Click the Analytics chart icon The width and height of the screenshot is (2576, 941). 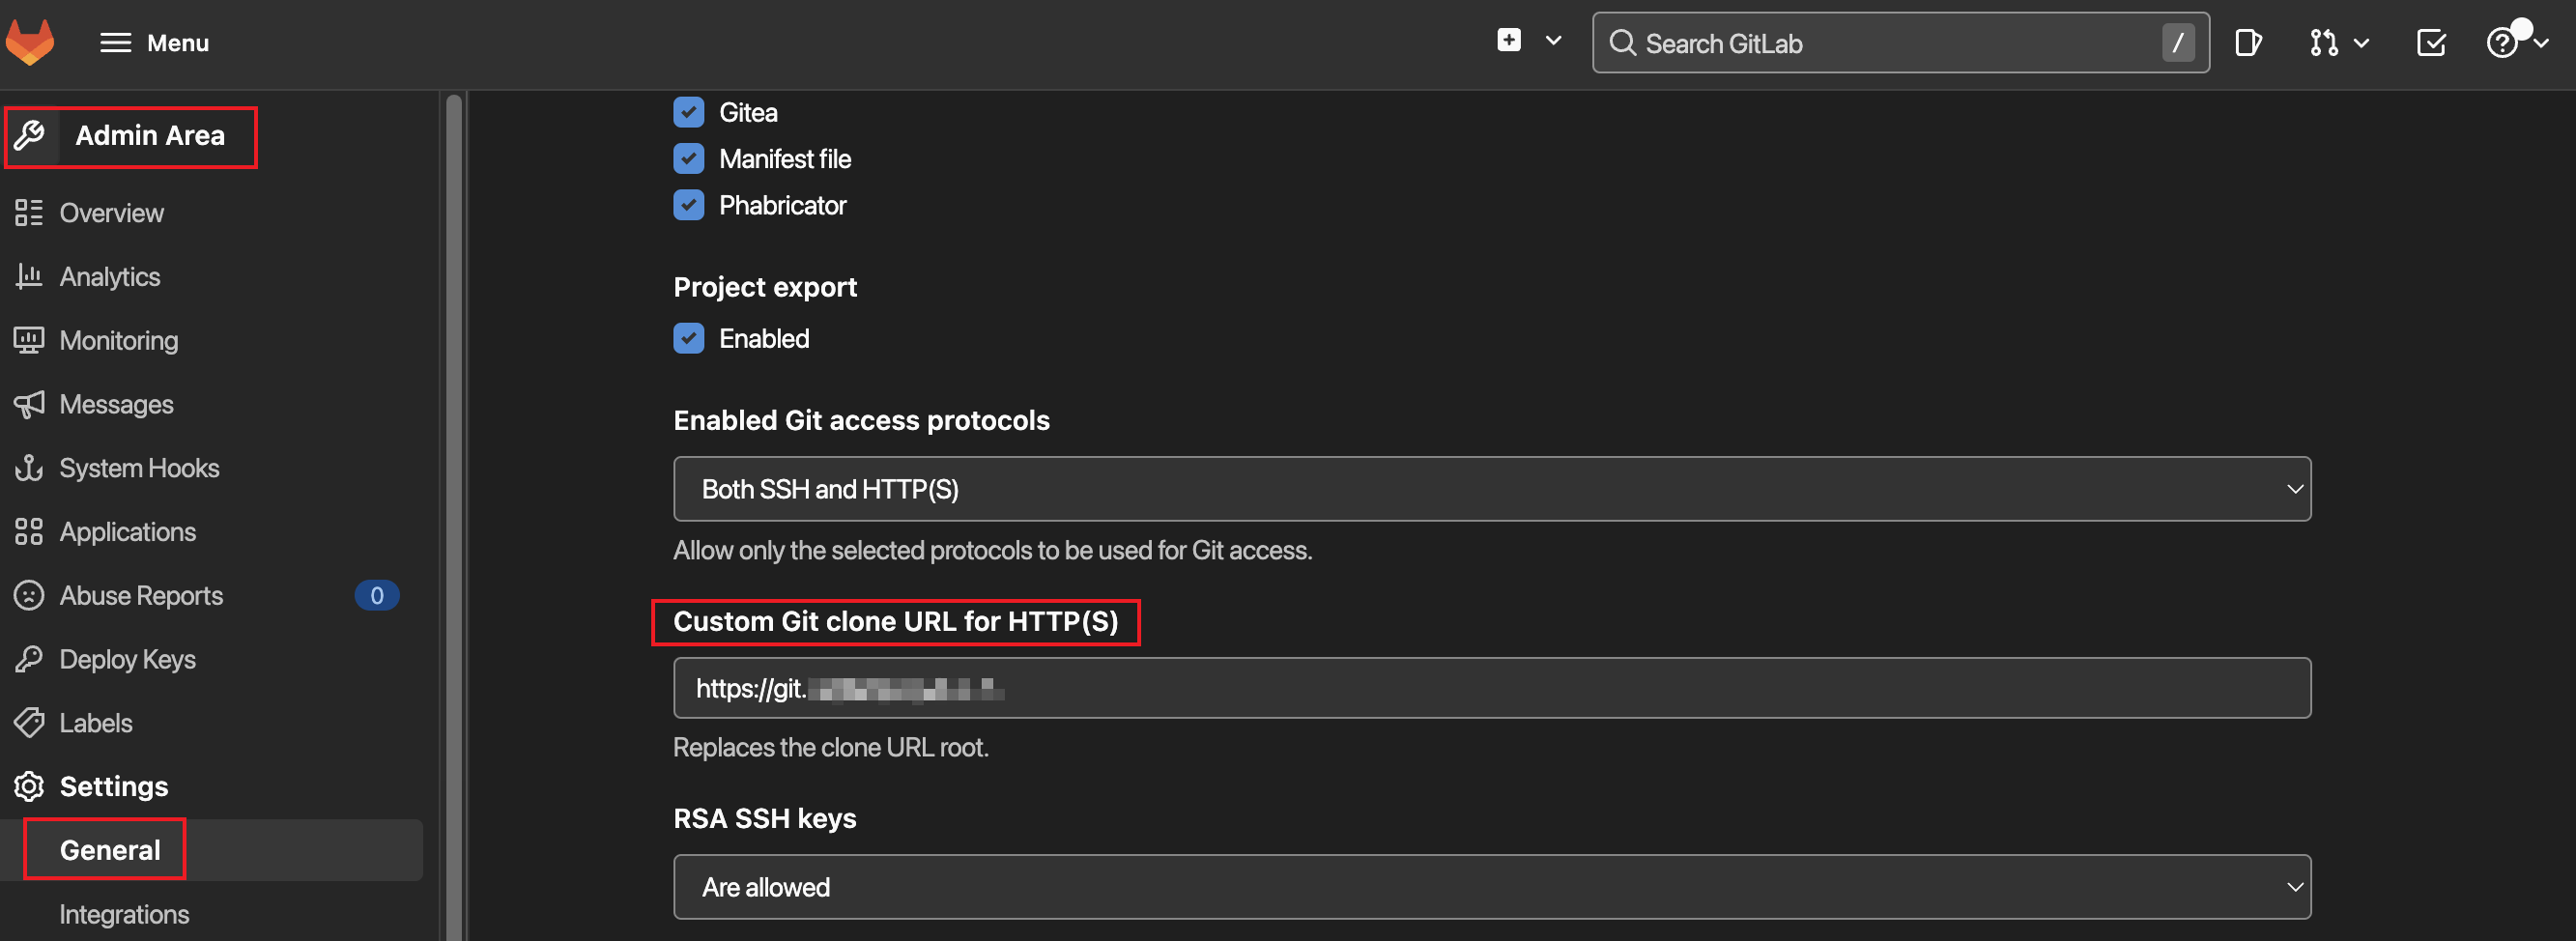29,276
